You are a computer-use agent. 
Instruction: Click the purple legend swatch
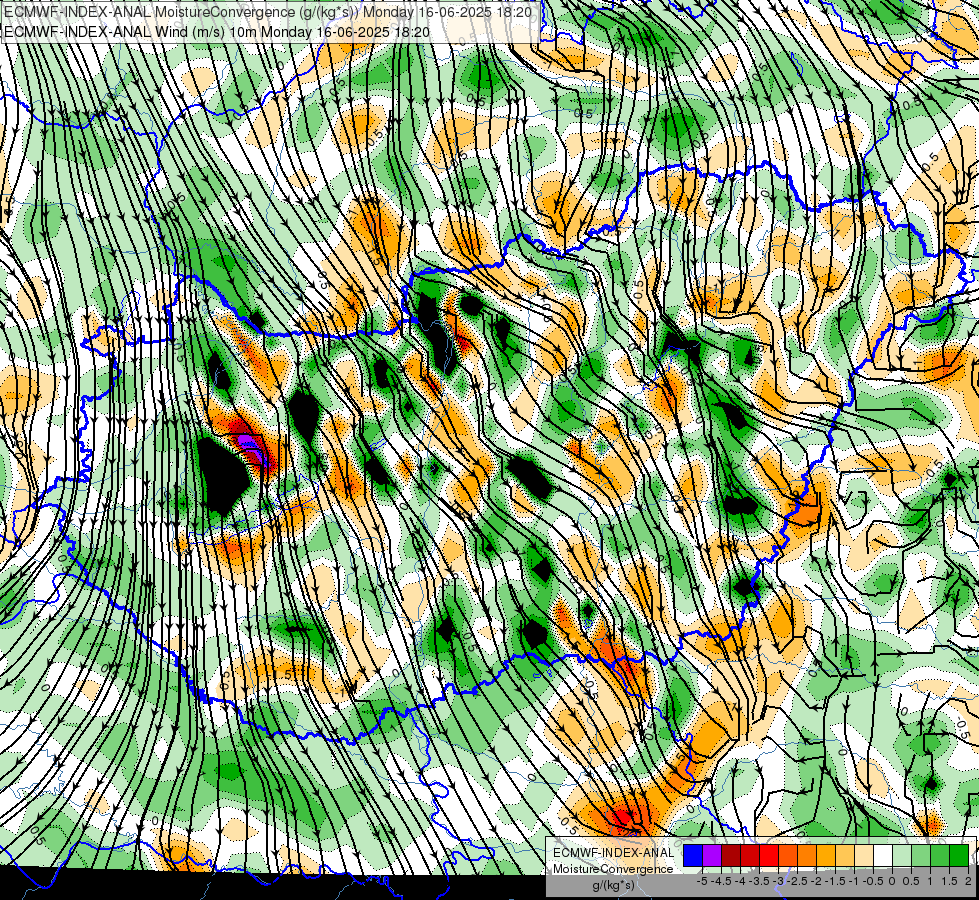coord(712,856)
